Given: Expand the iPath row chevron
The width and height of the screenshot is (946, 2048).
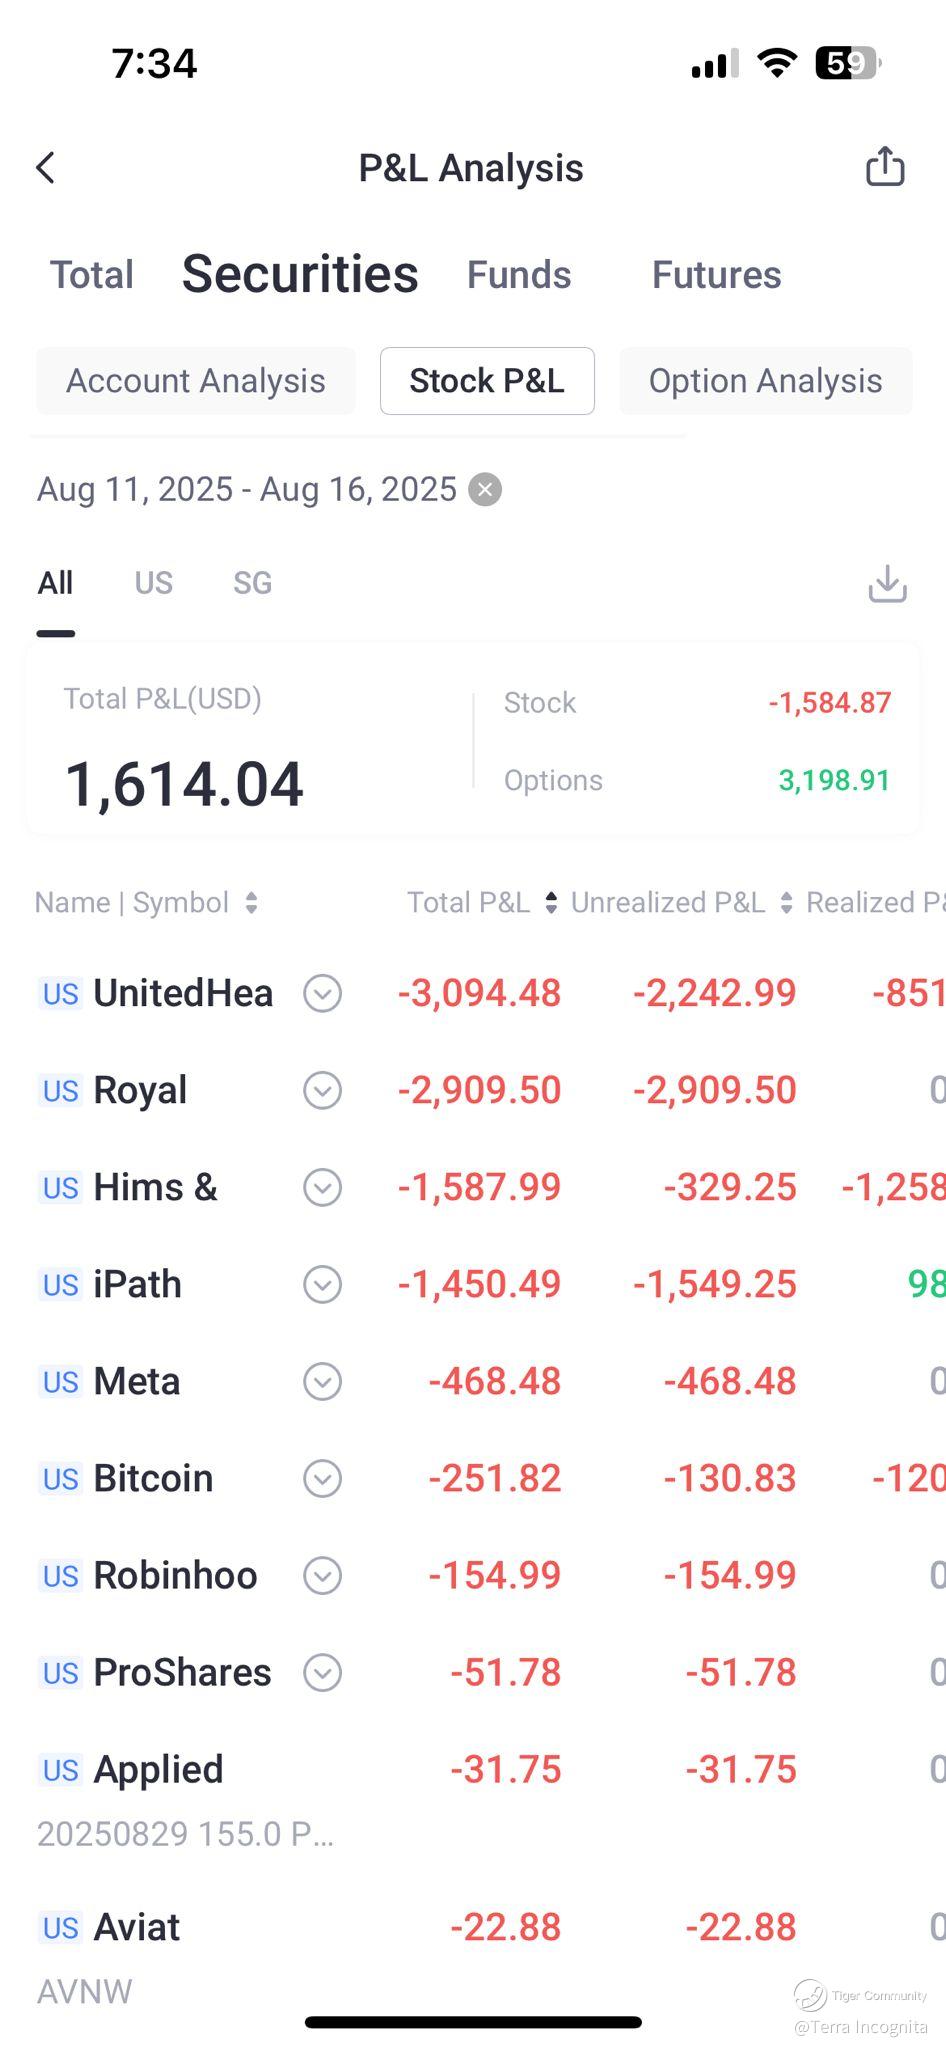Looking at the screenshot, I should [322, 1285].
